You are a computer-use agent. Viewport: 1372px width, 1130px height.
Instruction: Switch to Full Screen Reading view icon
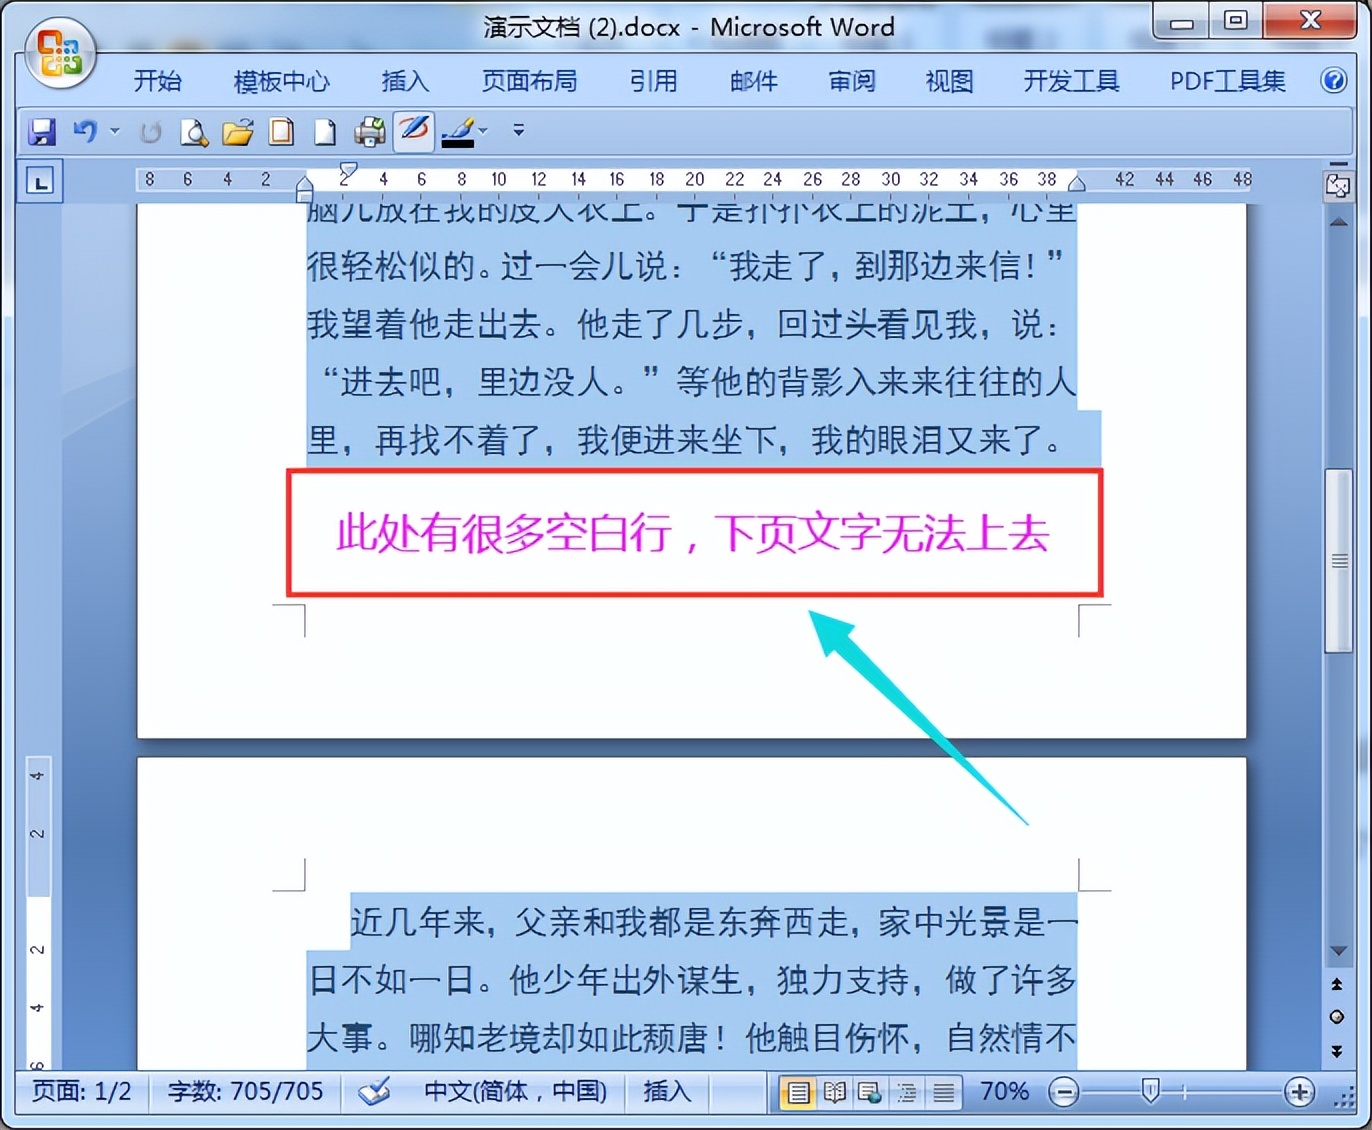(834, 1092)
